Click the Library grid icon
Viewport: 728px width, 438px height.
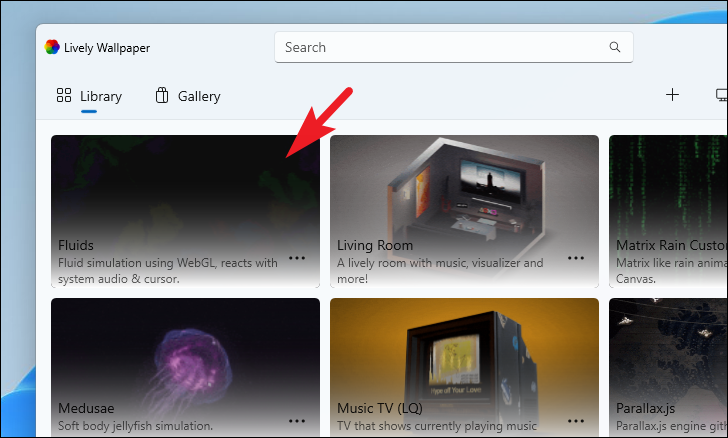(x=64, y=95)
